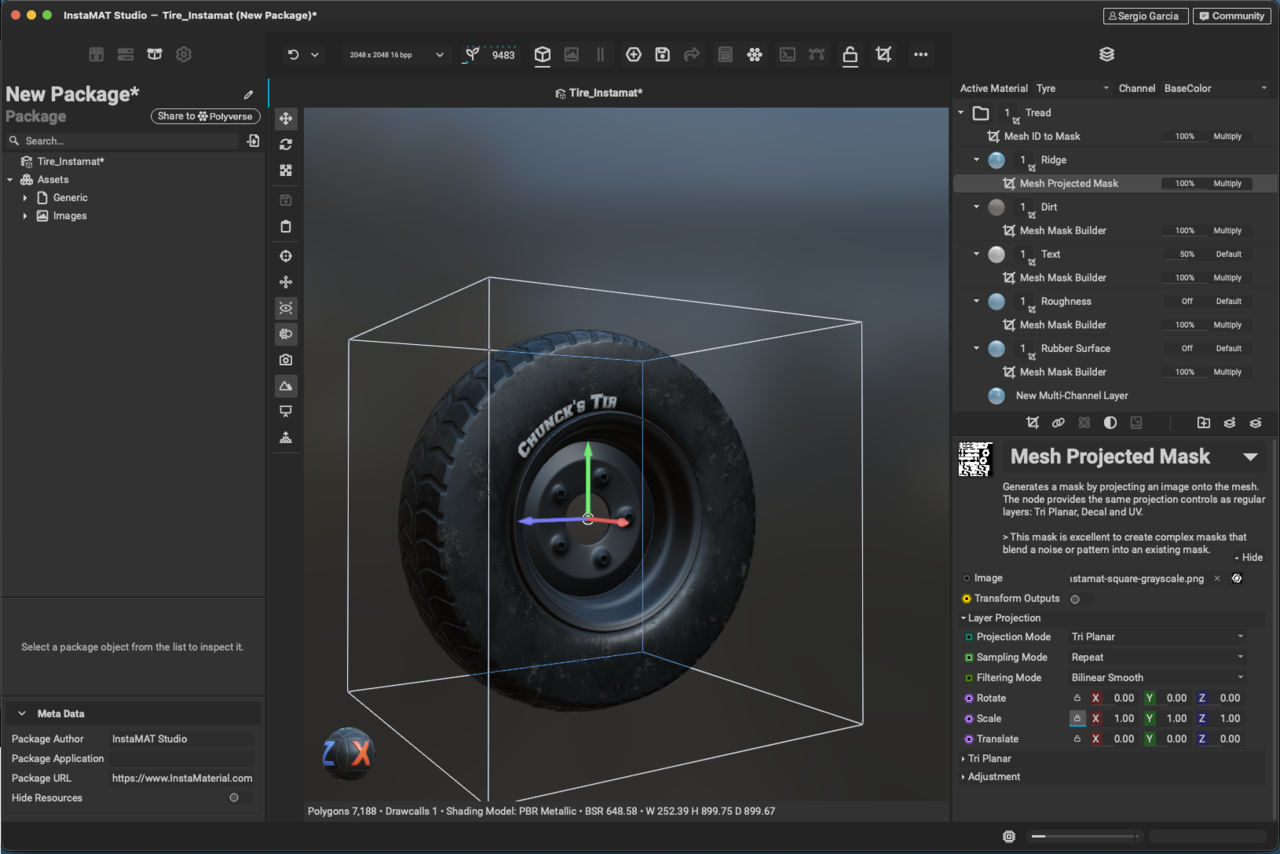Open the three-dots more options menu
Viewport: 1280px width, 854px height.
click(x=920, y=55)
